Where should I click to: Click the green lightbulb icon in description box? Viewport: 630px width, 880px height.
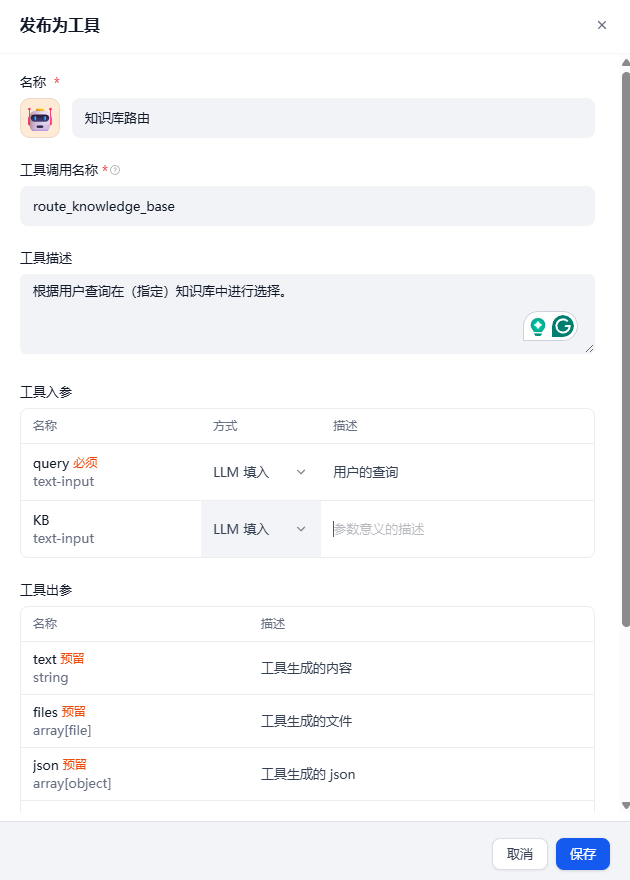pos(538,326)
